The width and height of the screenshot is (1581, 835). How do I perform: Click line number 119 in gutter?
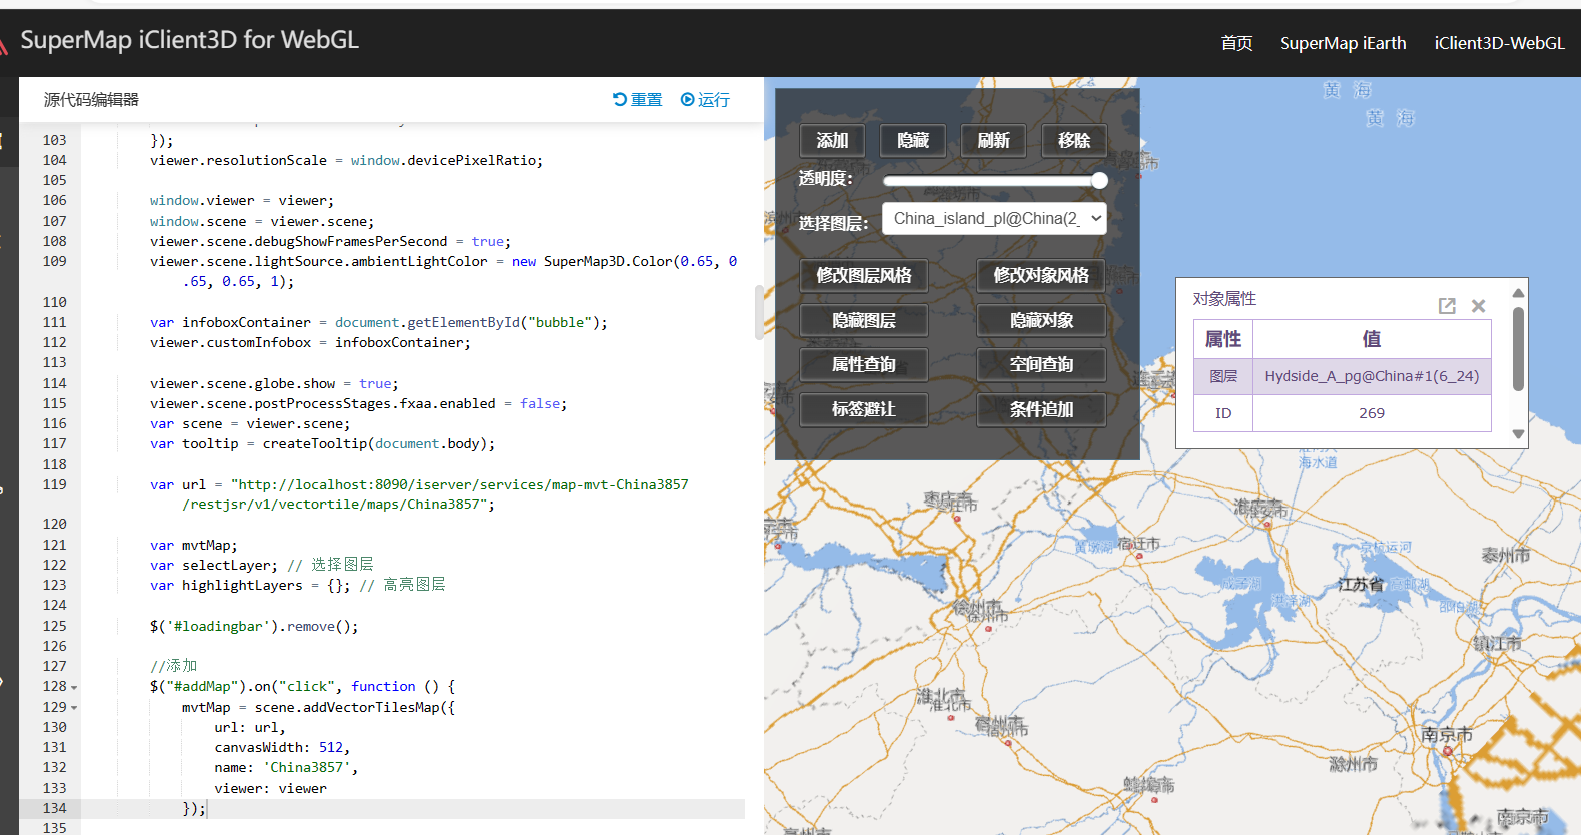[54, 484]
